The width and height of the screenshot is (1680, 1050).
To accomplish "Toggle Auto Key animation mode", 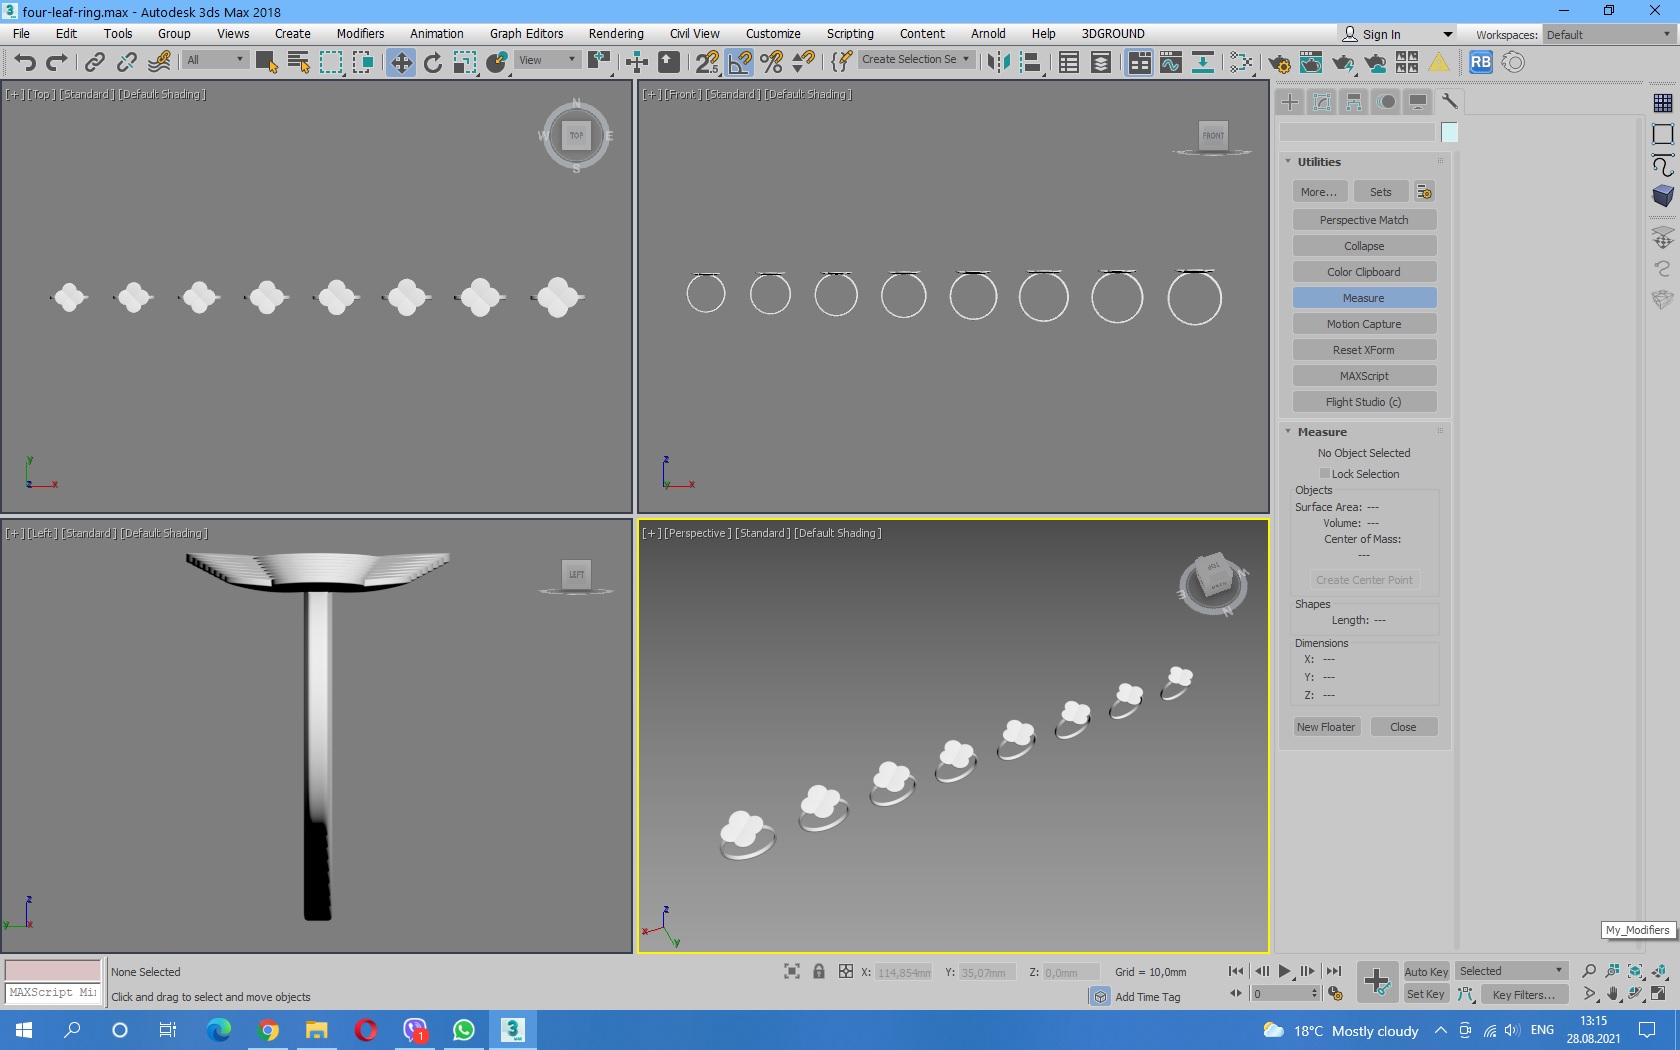I will pyautogui.click(x=1425, y=972).
